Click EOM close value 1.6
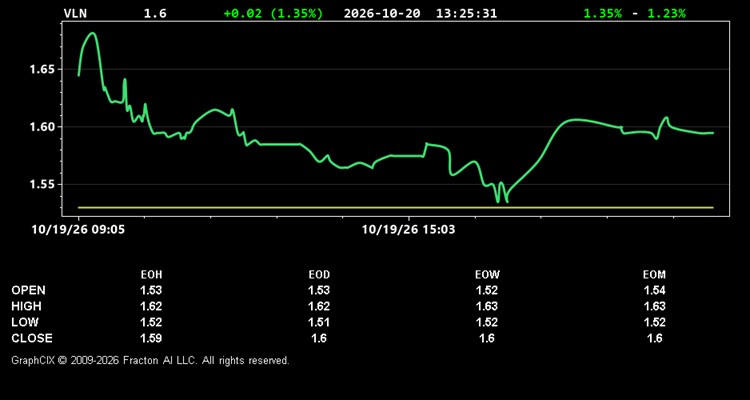The height and width of the screenshot is (400, 750). click(654, 338)
